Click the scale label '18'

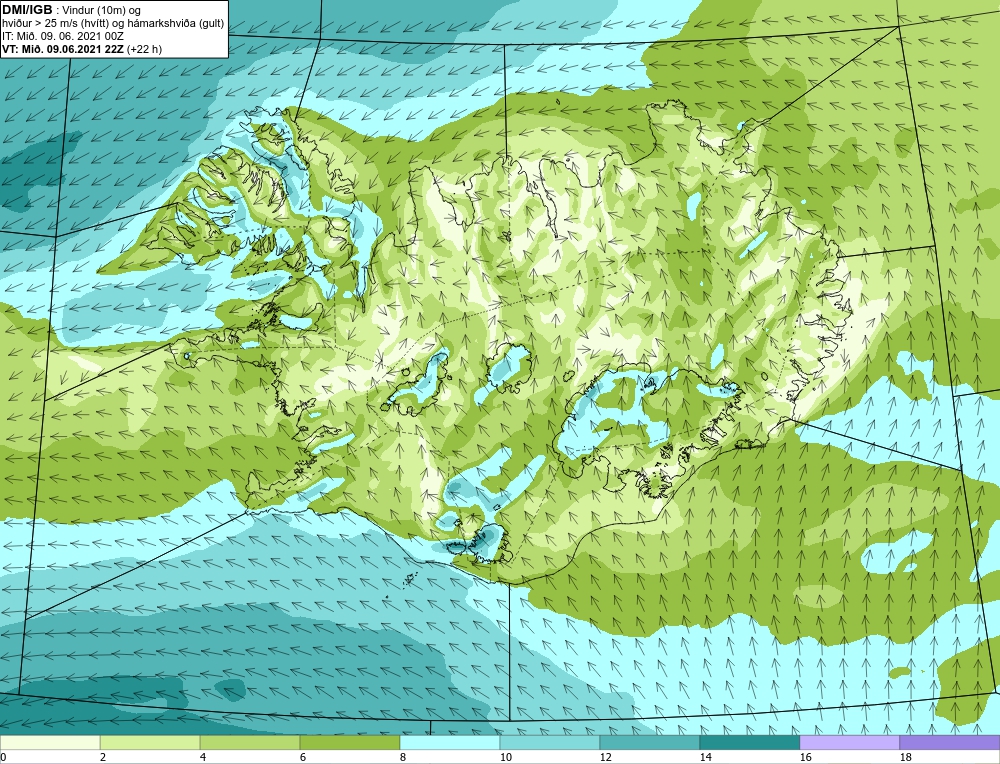(x=906, y=757)
